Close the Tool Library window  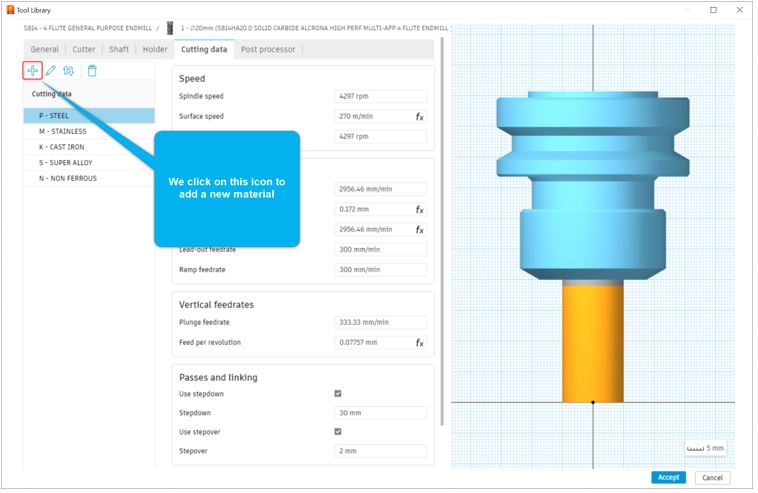click(739, 10)
